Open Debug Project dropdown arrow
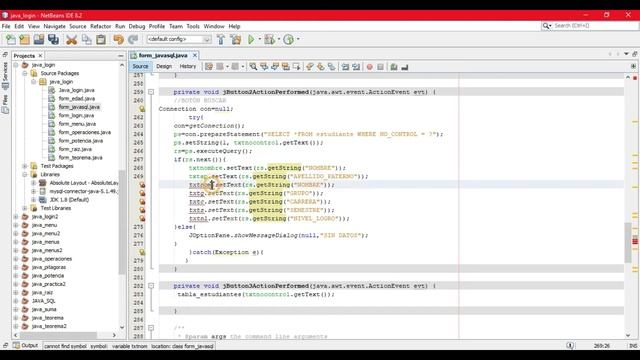Screen dimensions: 640x360 click(x=278, y=39)
